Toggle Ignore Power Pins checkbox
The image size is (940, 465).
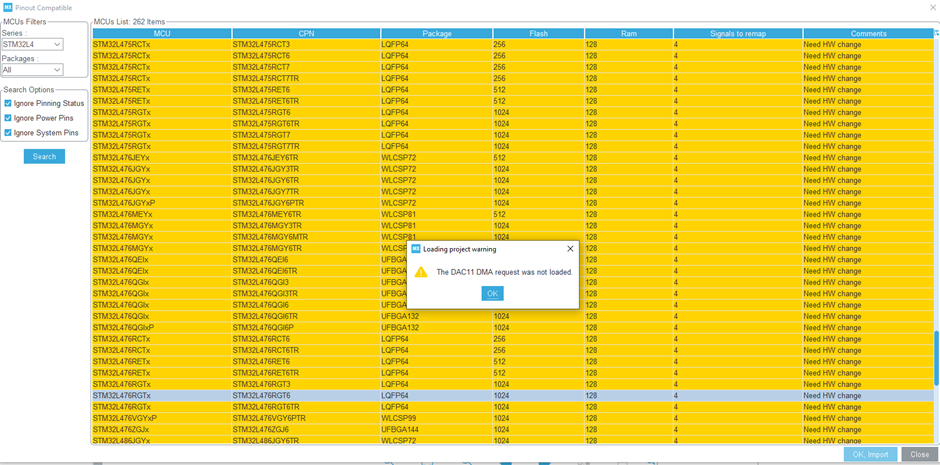[8, 118]
